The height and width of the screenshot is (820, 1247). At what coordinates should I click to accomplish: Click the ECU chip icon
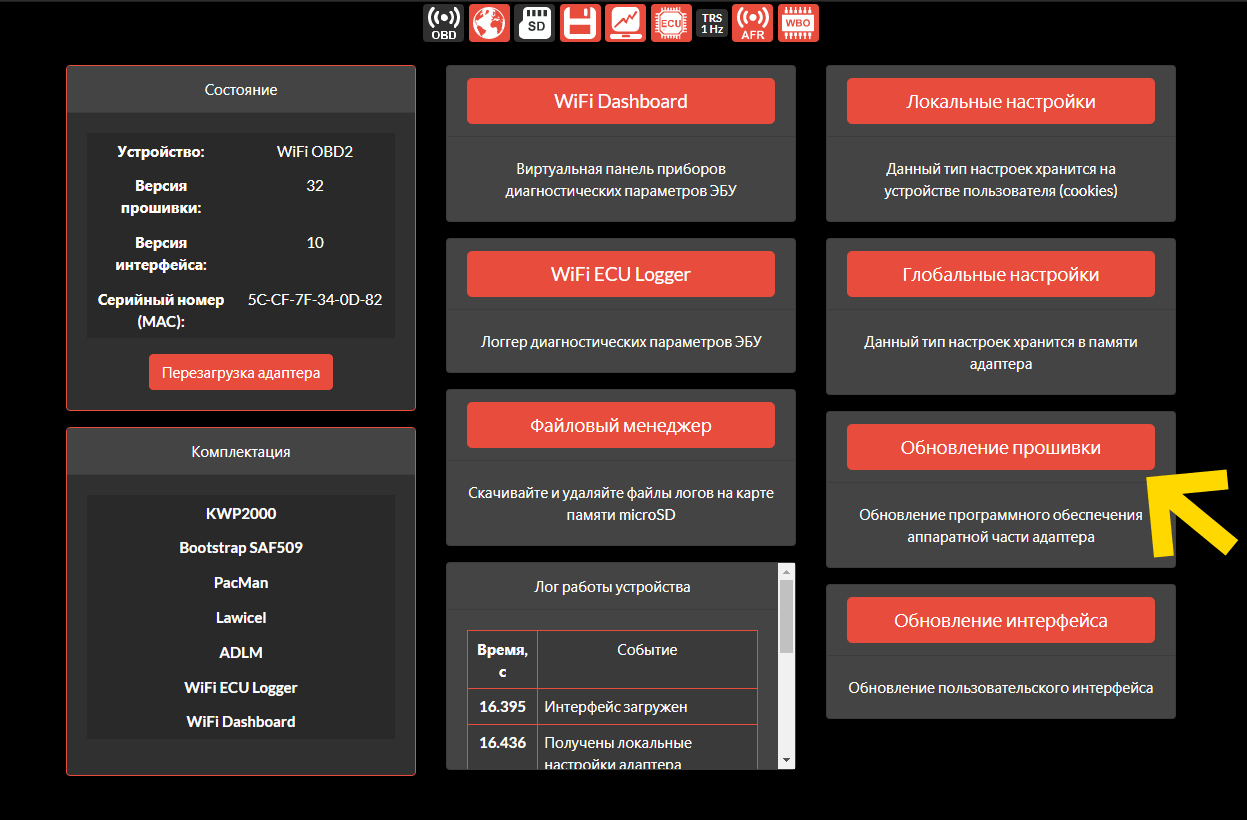click(x=671, y=23)
